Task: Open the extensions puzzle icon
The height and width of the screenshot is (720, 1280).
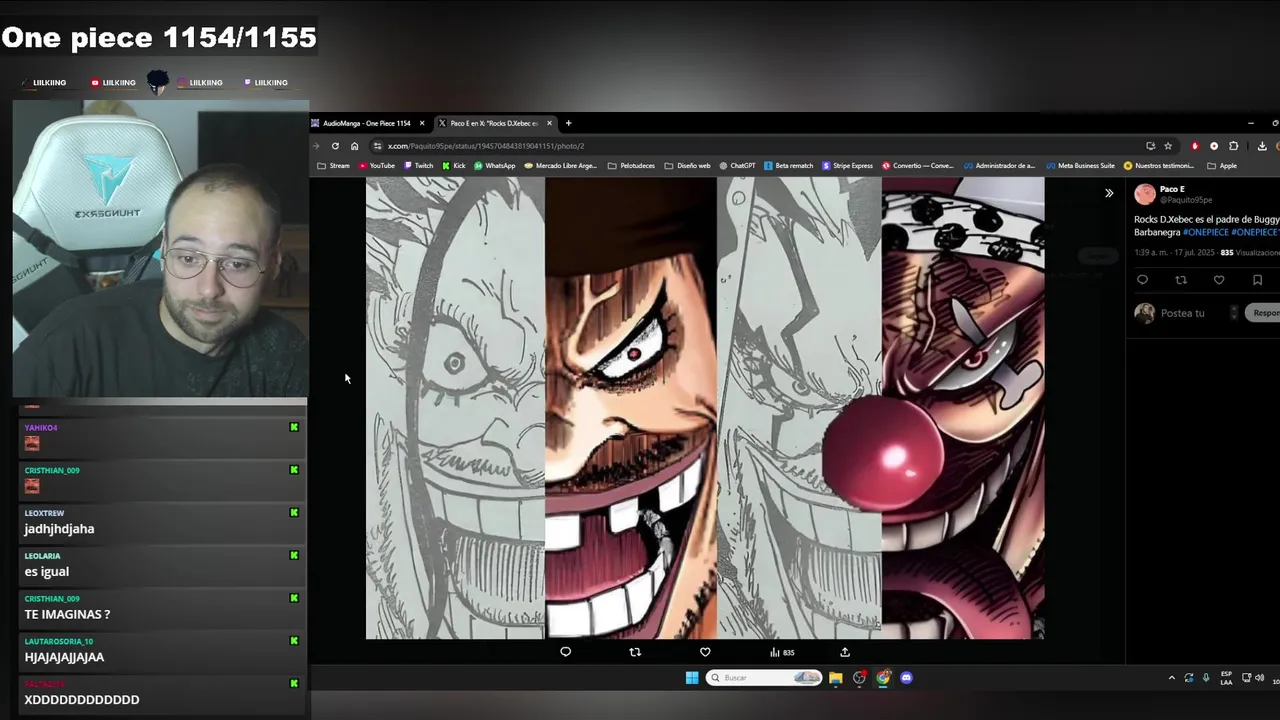Action: (x=1233, y=146)
